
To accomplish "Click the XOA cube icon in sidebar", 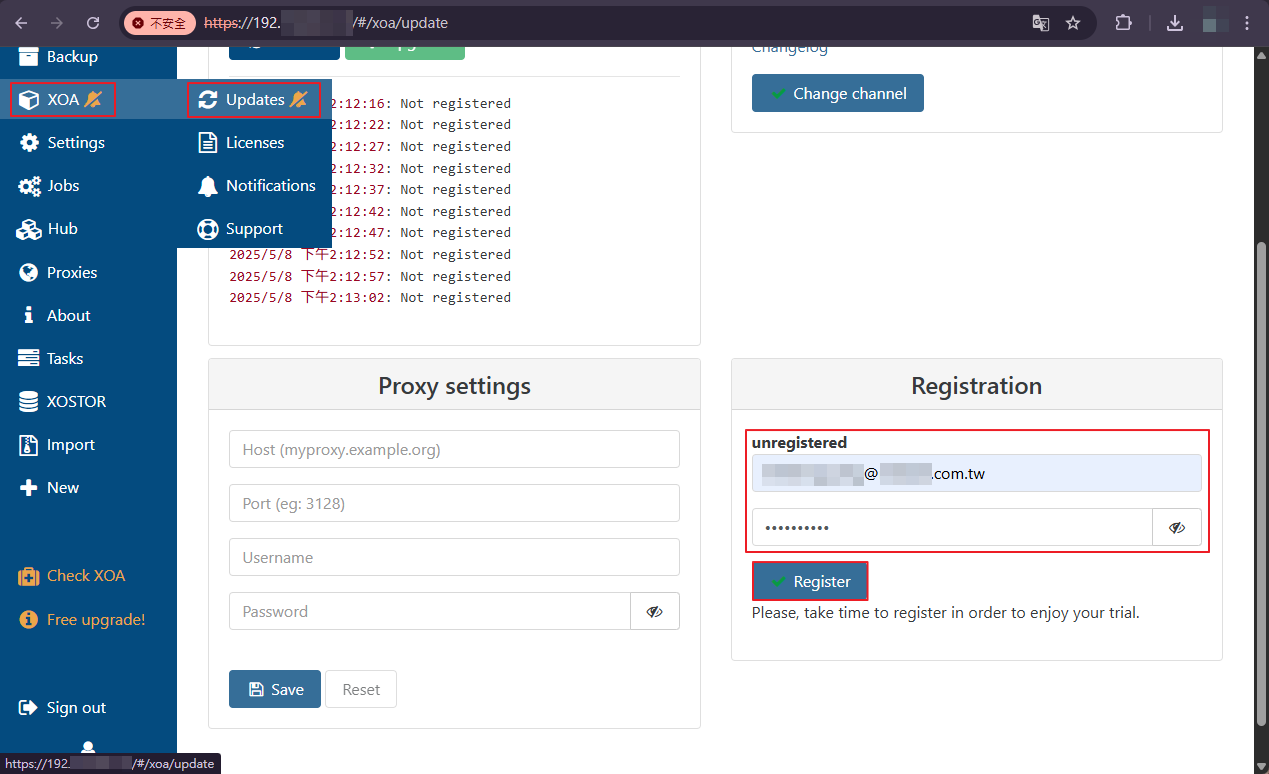I will pos(30,99).
